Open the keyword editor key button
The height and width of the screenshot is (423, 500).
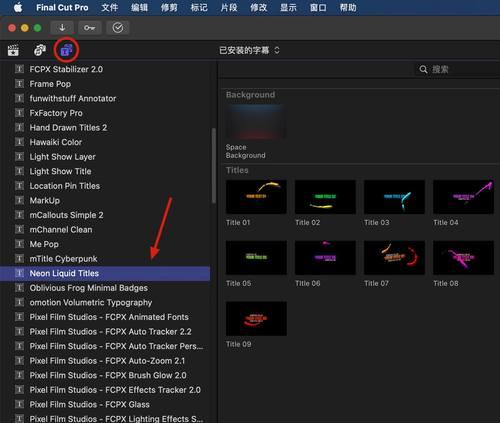[90, 28]
